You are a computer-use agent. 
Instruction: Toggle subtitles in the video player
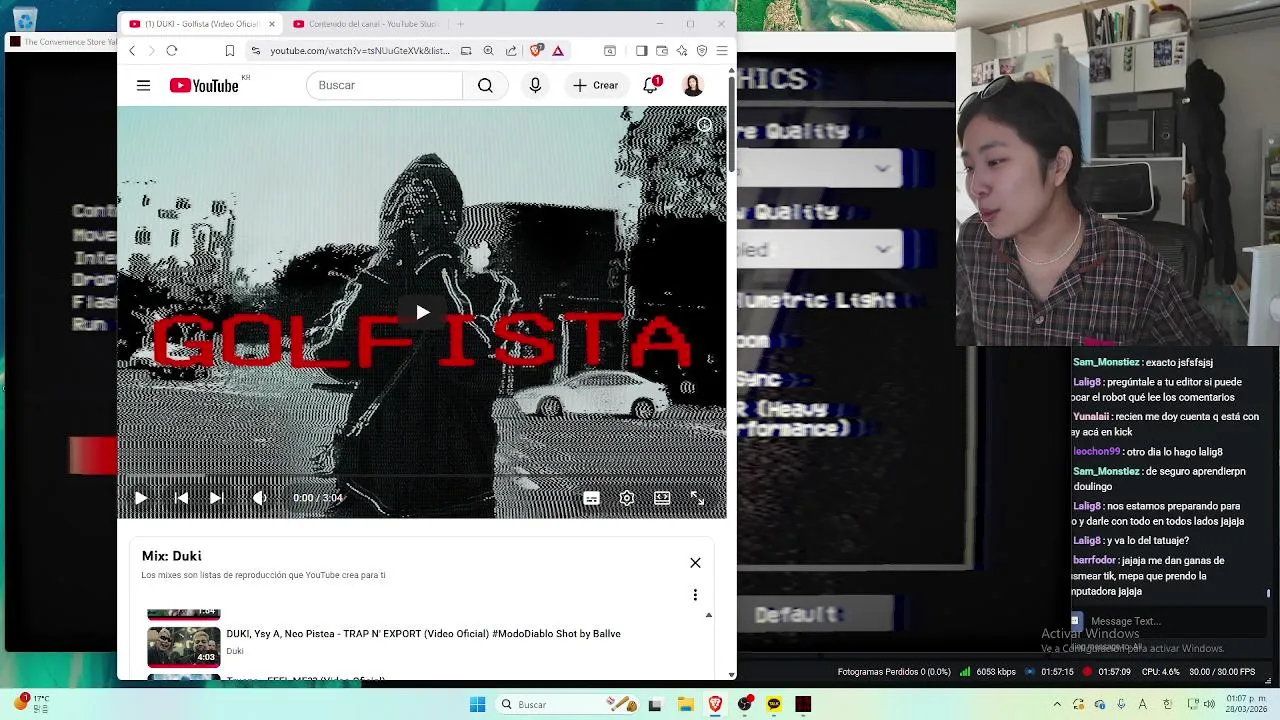point(592,498)
